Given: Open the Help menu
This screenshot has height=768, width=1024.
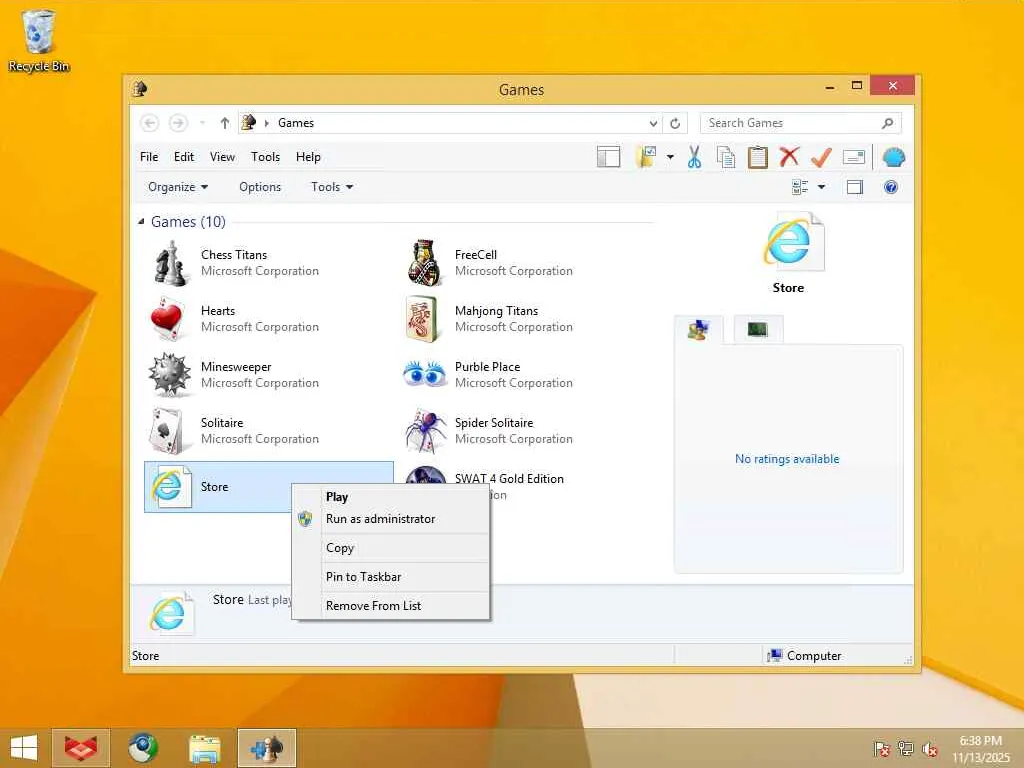Looking at the screenshot, I should [x=308, y=157].
